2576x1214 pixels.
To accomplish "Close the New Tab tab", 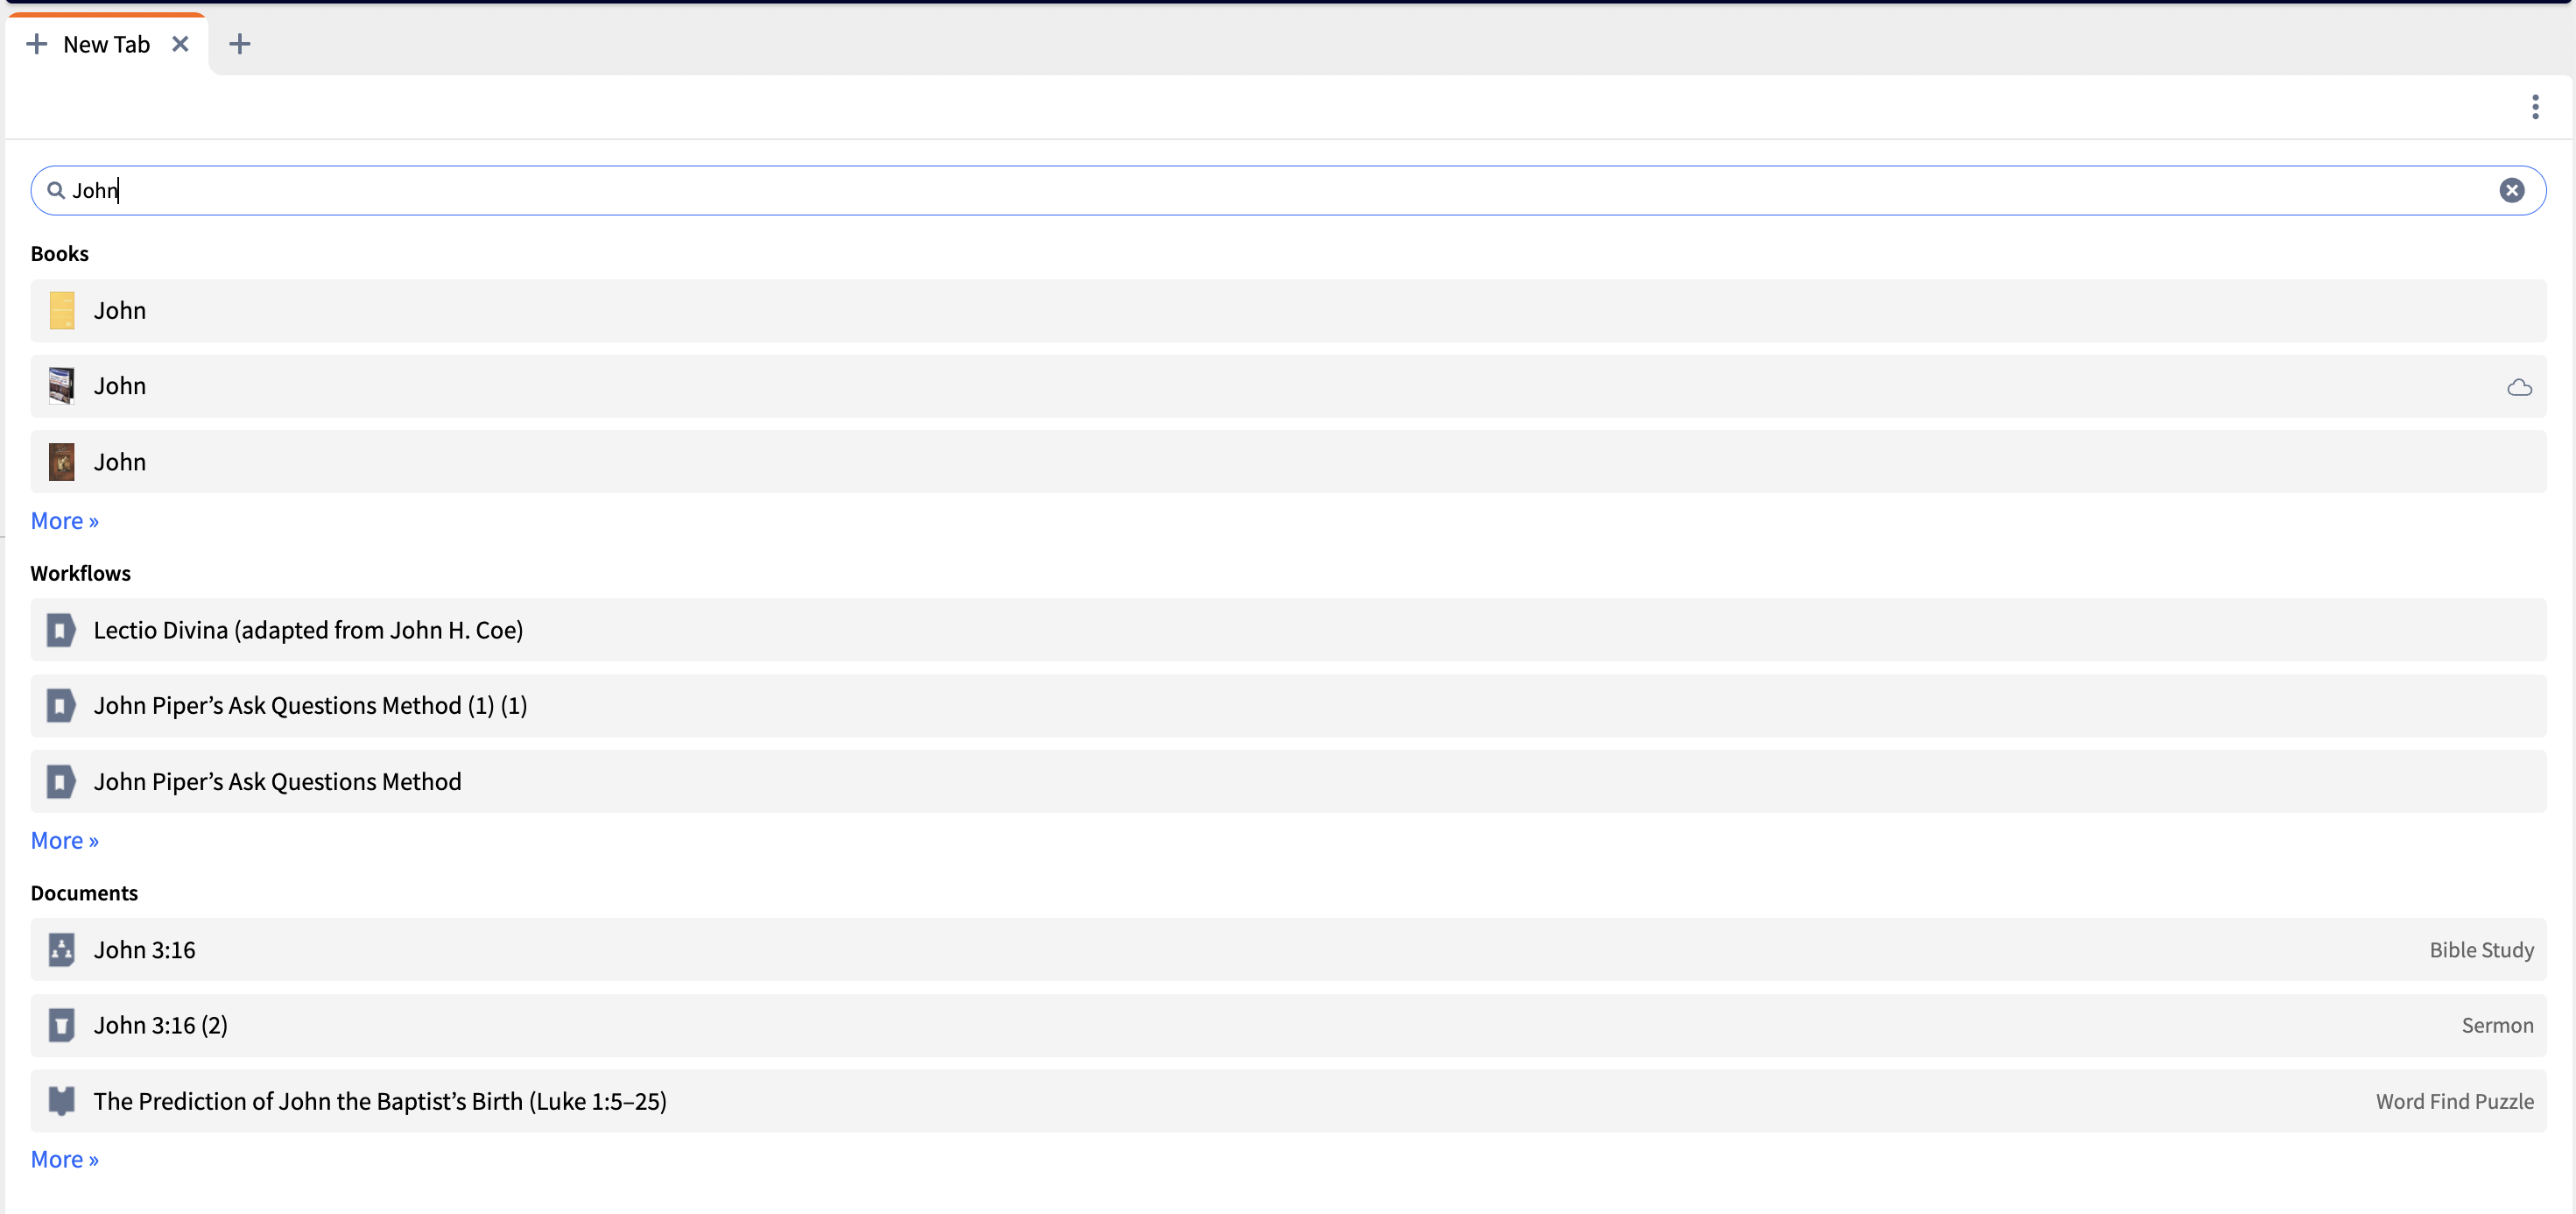I will [x=180, y=44].
